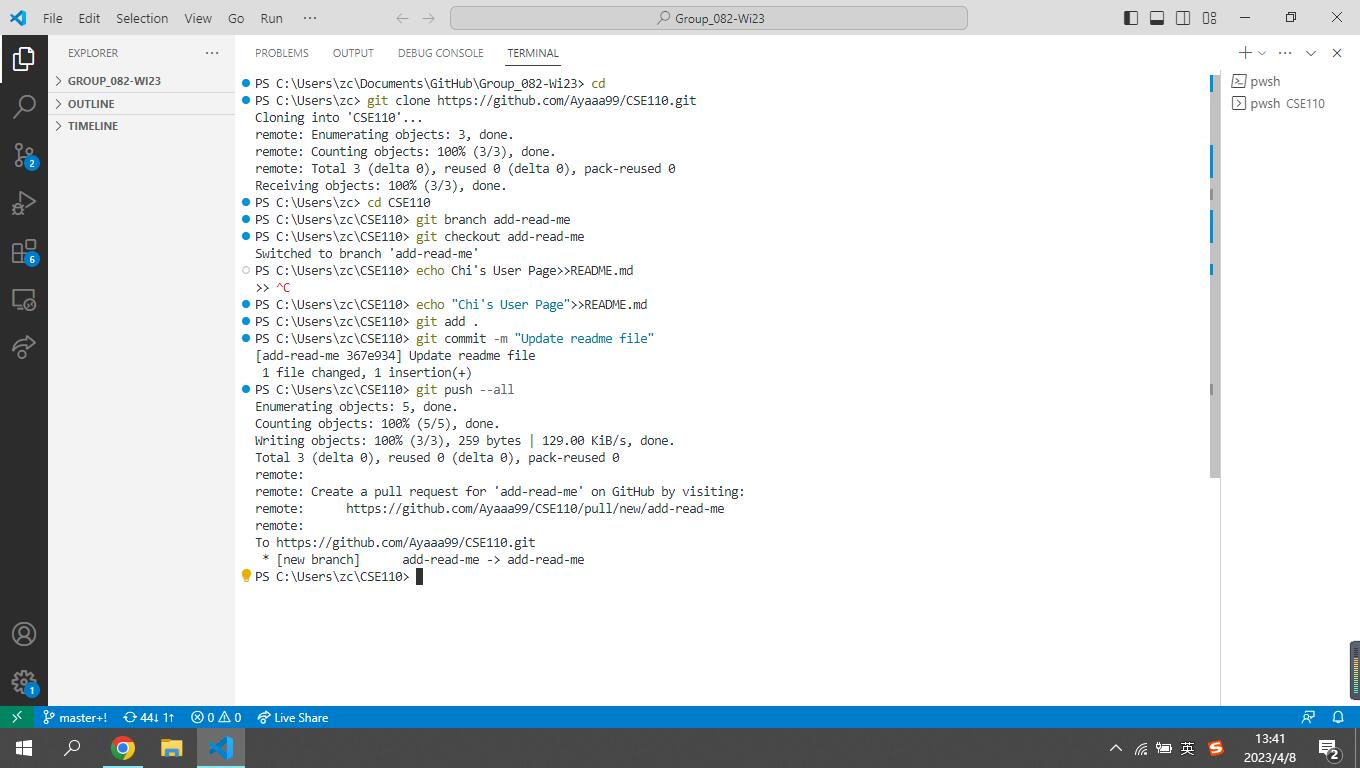Open the Edit menu
Image resolution: width=1360 pixels, height=768 pixels.
(89, 18)
